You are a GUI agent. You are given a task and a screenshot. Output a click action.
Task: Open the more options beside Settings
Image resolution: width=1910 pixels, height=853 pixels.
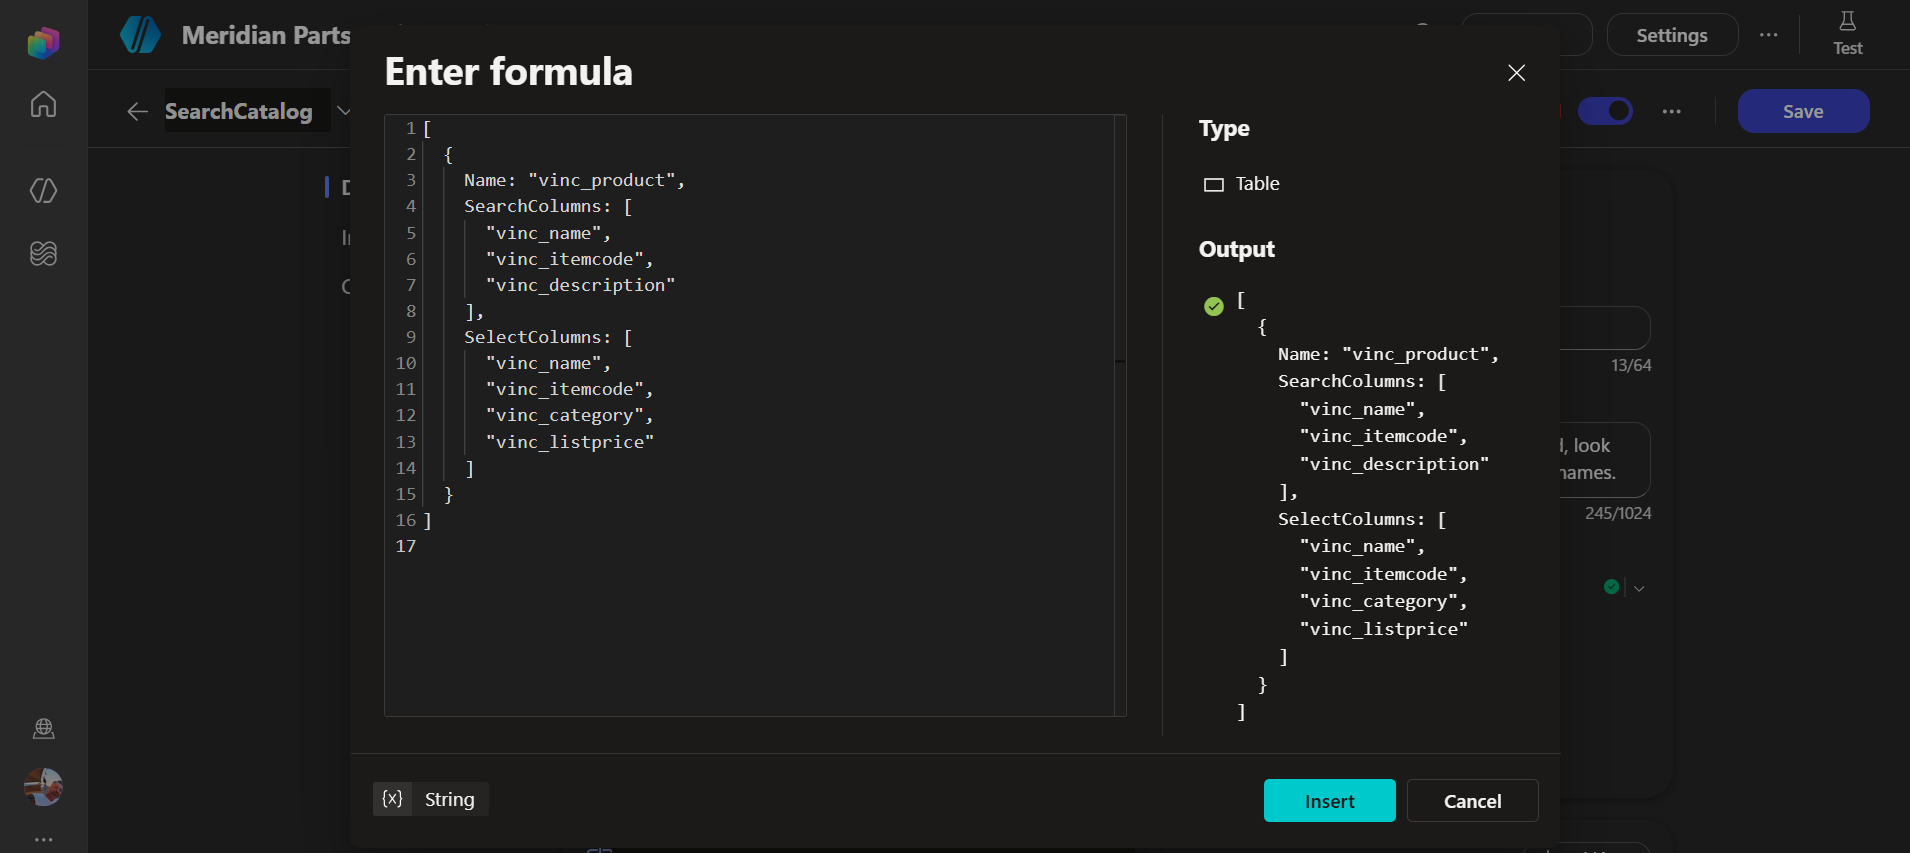point(1769,35)
